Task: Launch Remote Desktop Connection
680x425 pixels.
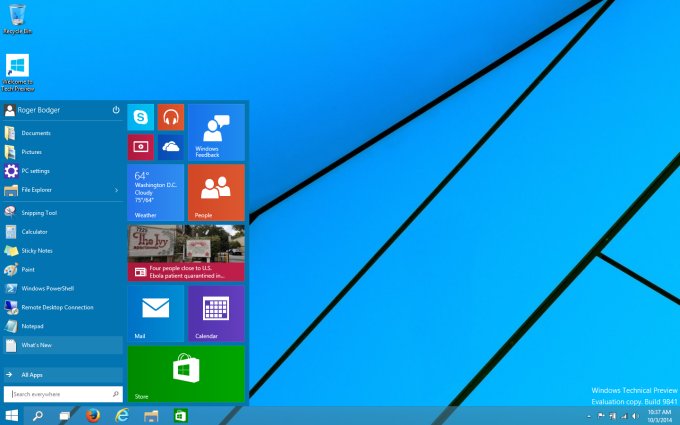Action: point(63,307)
